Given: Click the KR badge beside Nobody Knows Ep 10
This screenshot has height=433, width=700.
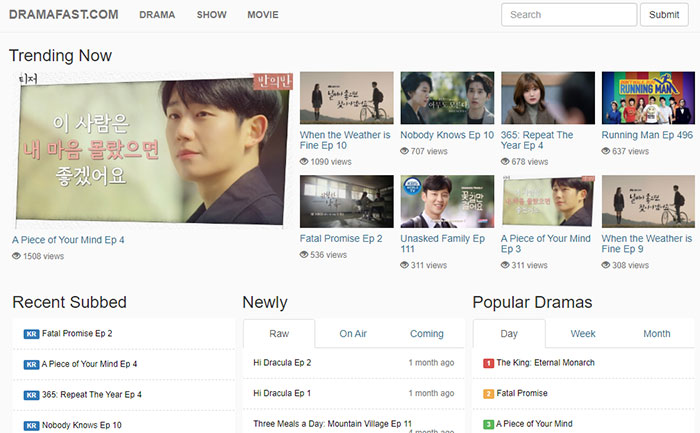Looking at the screenshot, I should click(31, 425).
